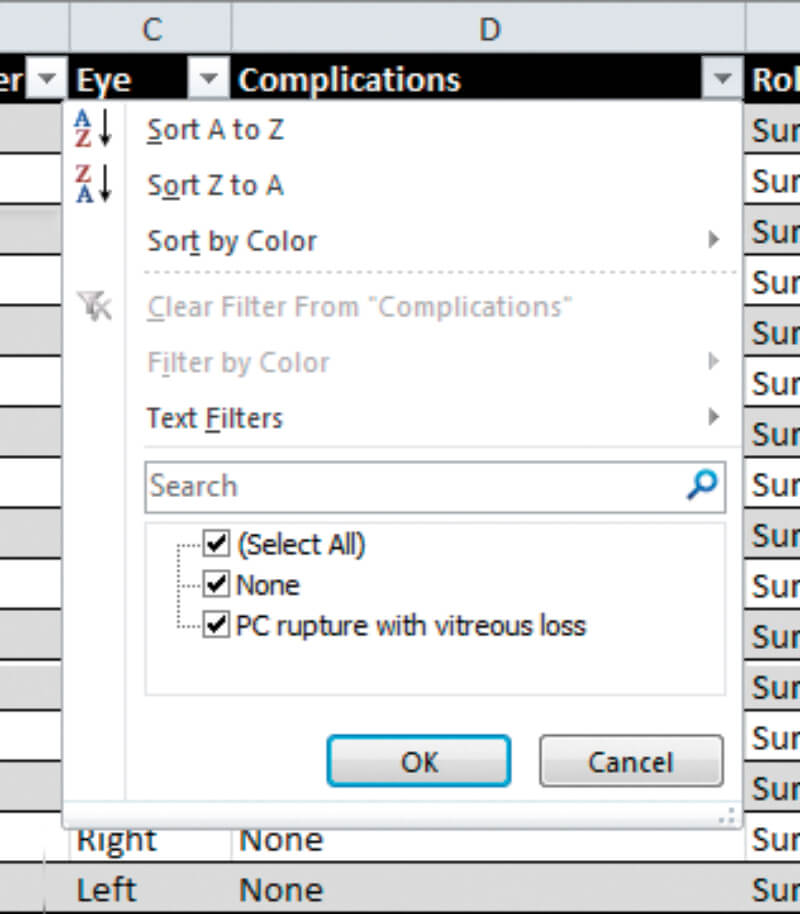Select column C header
This screenshot has width=800, height=914.
[x=151, y=29]
